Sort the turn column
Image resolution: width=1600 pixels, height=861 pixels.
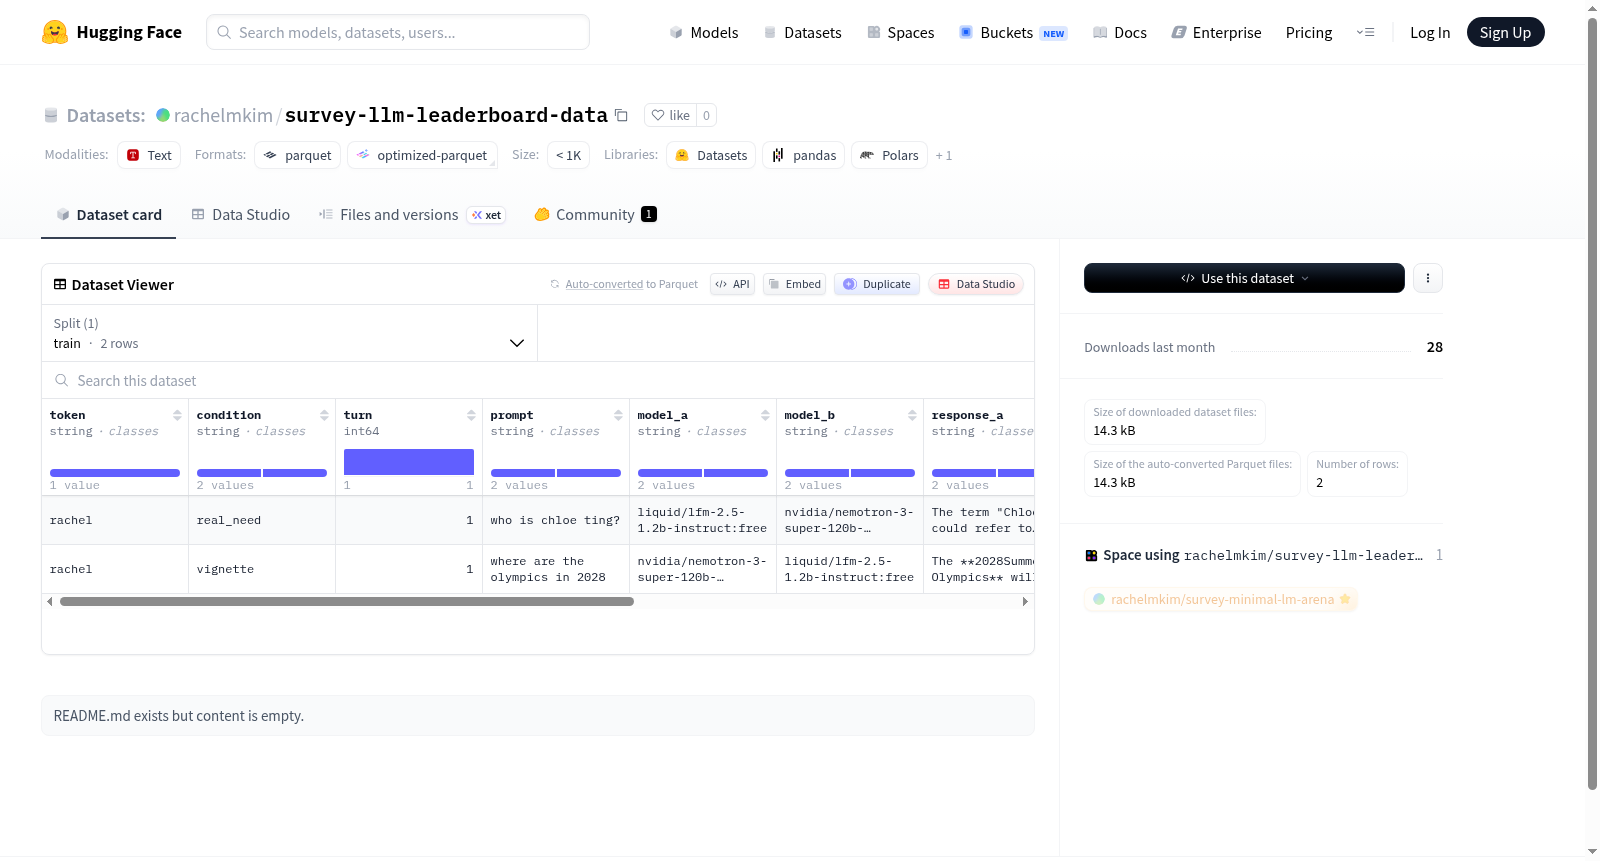point(471,415)
